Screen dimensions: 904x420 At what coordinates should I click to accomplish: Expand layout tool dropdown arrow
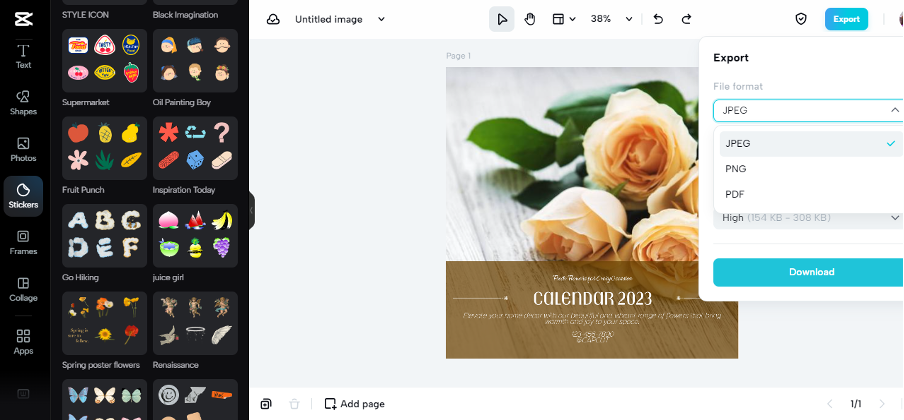(572, 20)
